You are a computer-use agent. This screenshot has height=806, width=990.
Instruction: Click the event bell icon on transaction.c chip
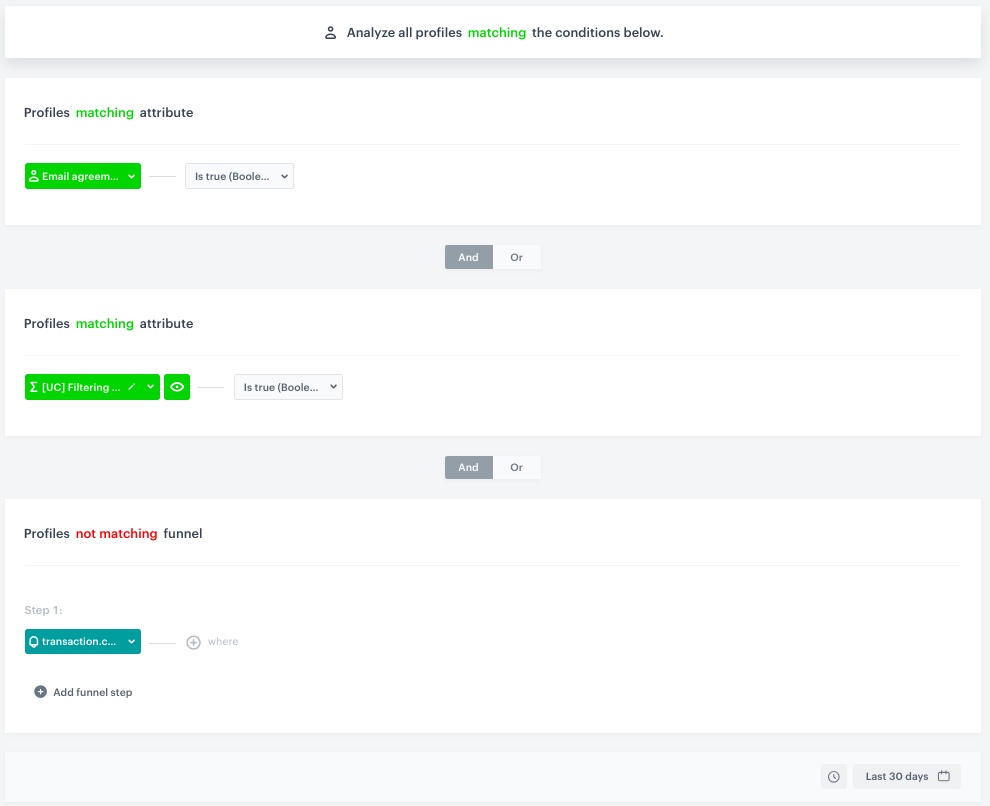coord(33,641)
